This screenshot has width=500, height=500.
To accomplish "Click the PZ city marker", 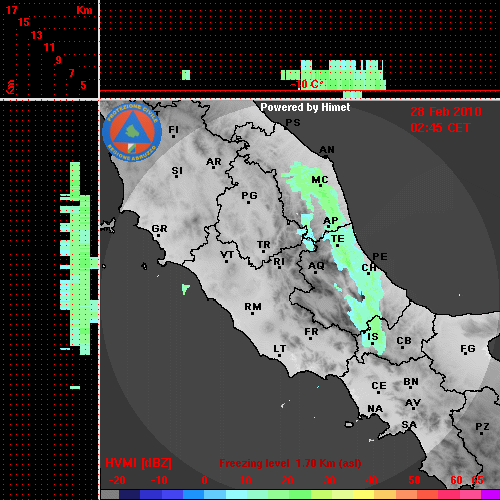I will point(481,433).
